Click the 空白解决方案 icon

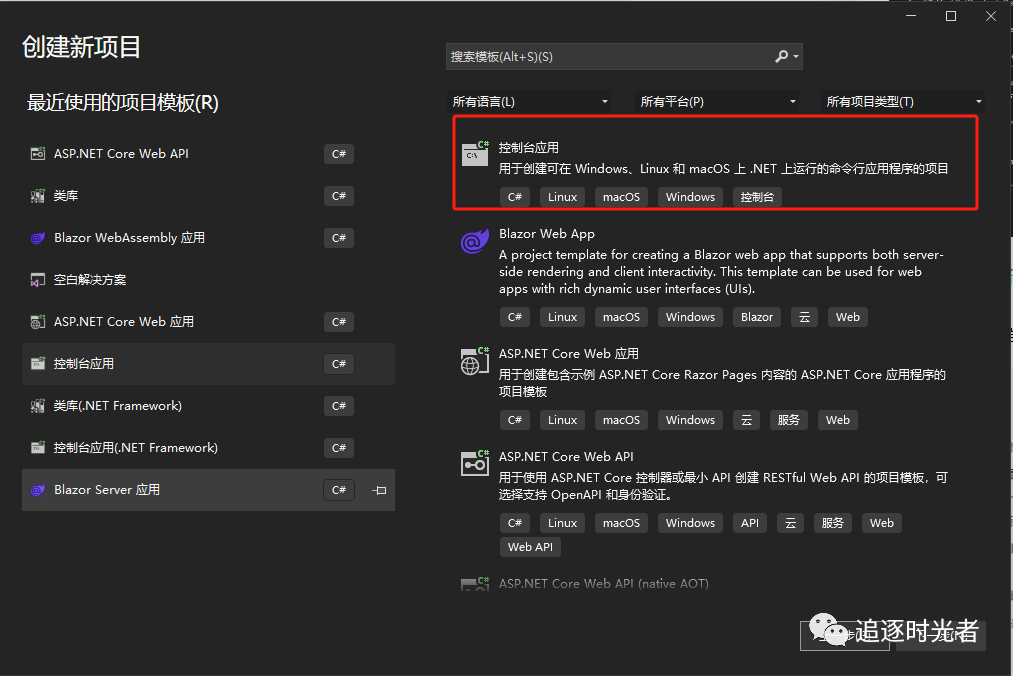[38, 280]
